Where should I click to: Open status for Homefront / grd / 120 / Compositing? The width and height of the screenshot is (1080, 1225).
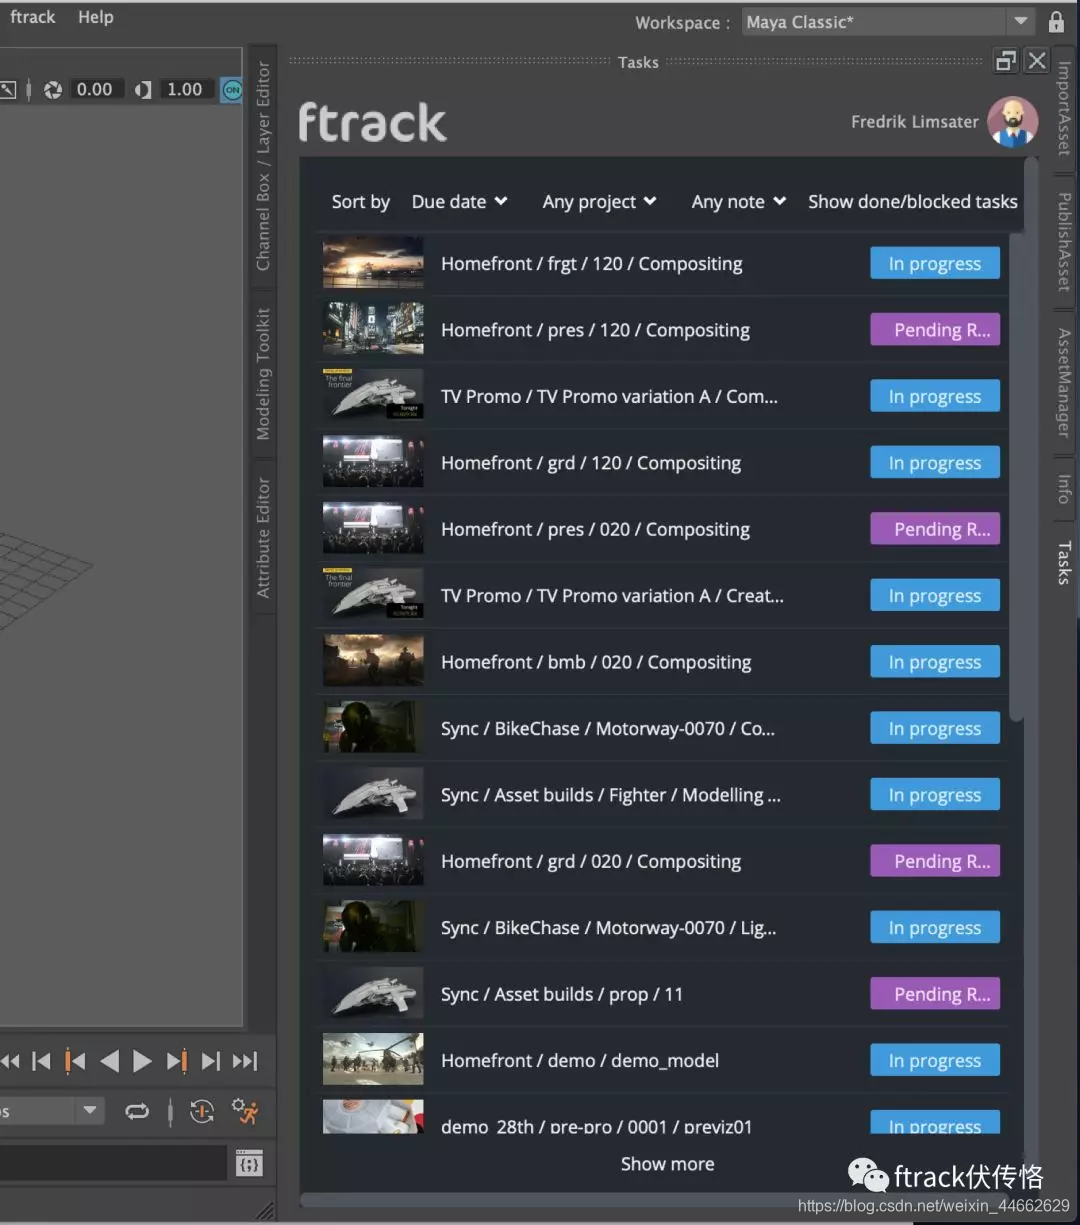pyautogui.click(x=935, y=463)
